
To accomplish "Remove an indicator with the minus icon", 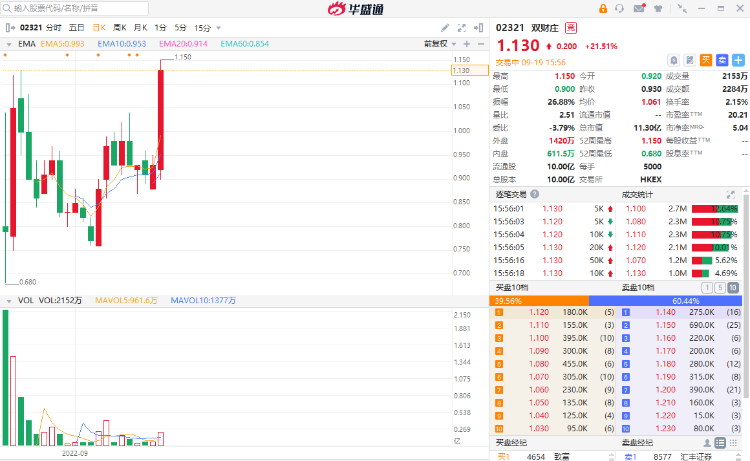I will (481, 44).
